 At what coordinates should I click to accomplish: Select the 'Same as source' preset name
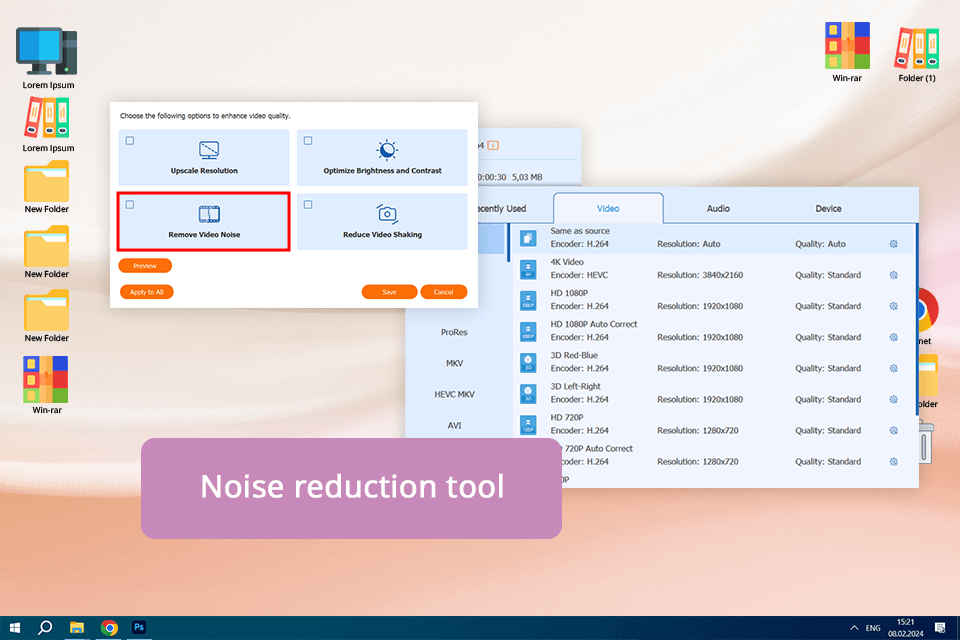click(580, 231)
